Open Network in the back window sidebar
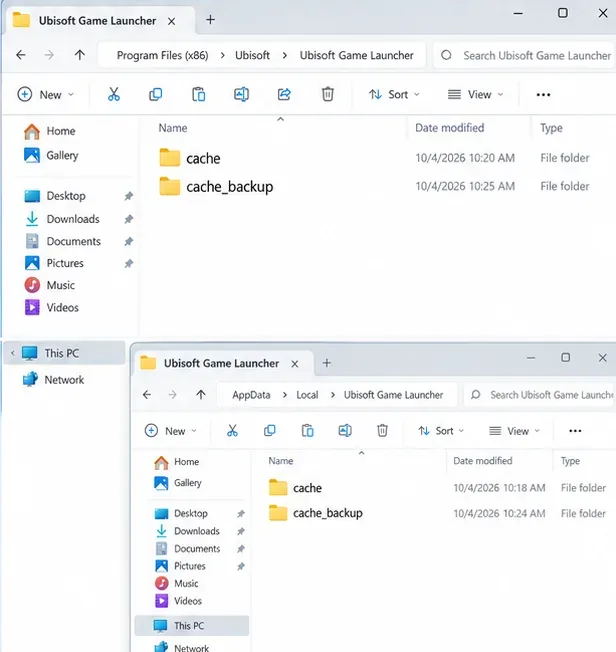Screen dimensions: 616x652 64,380
